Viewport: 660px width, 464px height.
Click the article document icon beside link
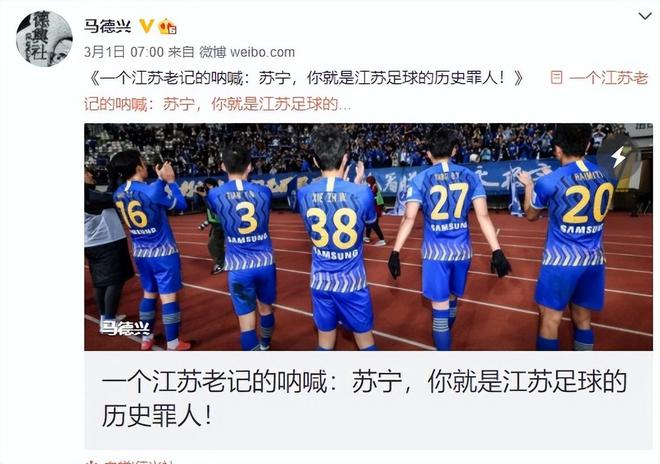tap(556, 78)
